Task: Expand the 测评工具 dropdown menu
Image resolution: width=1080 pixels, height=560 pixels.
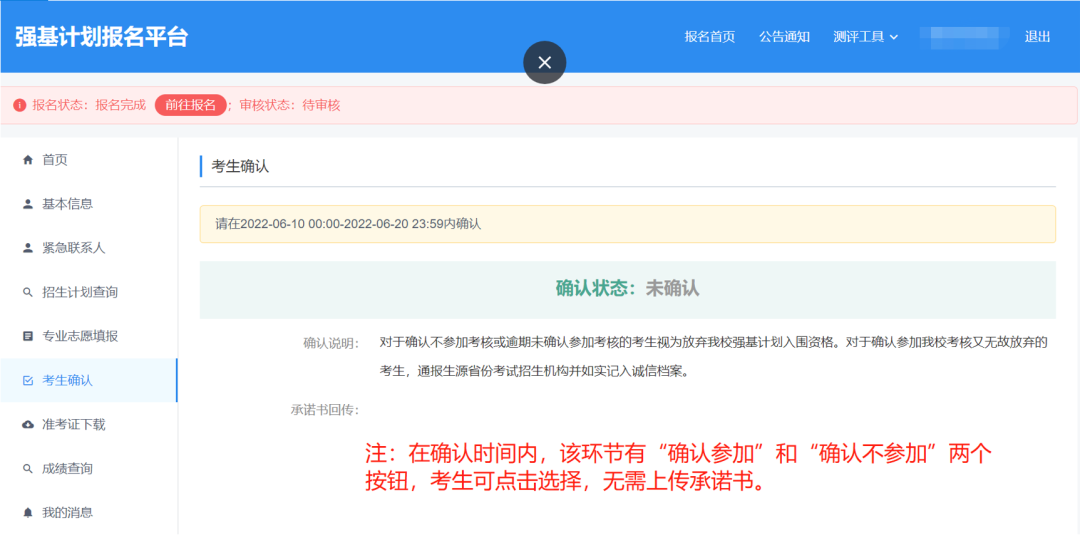Action: pyautogui.click(x=858, y=37)
